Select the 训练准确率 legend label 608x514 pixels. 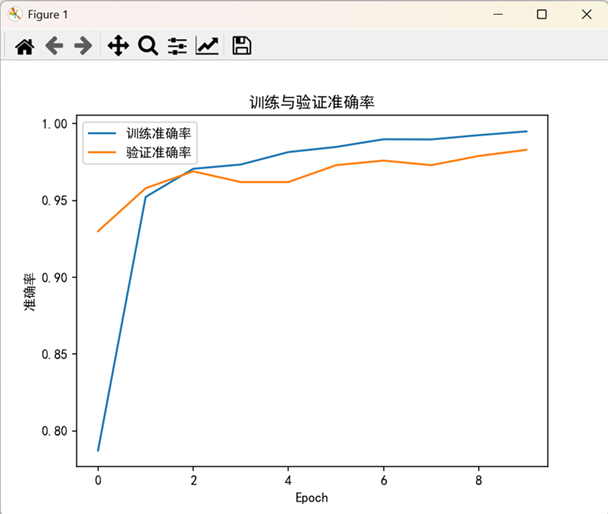pos(159,134)
